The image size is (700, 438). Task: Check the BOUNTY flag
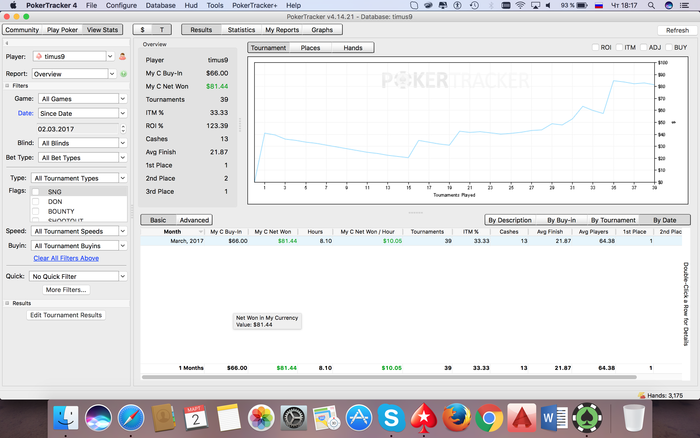click(36, 211)
